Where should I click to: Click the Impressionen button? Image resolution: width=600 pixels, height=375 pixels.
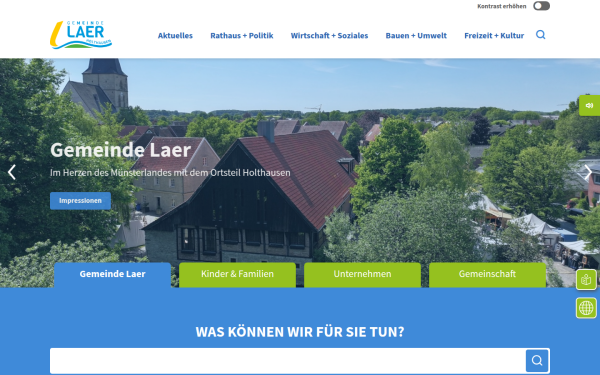[x=80, y=201]
